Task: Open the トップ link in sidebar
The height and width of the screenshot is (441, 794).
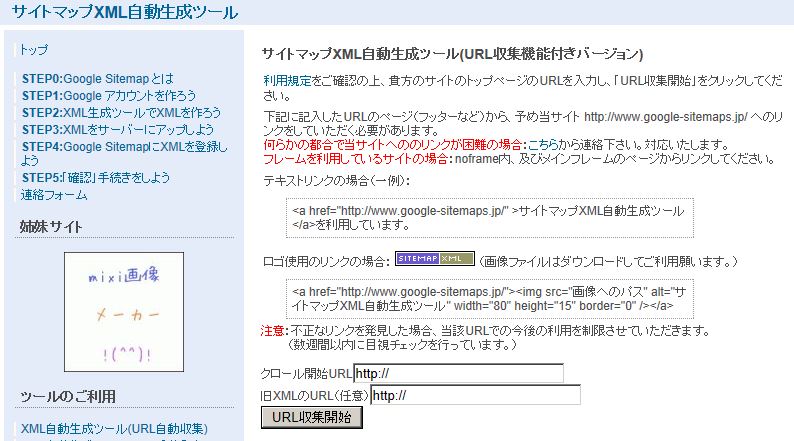Action: (34, 50)
